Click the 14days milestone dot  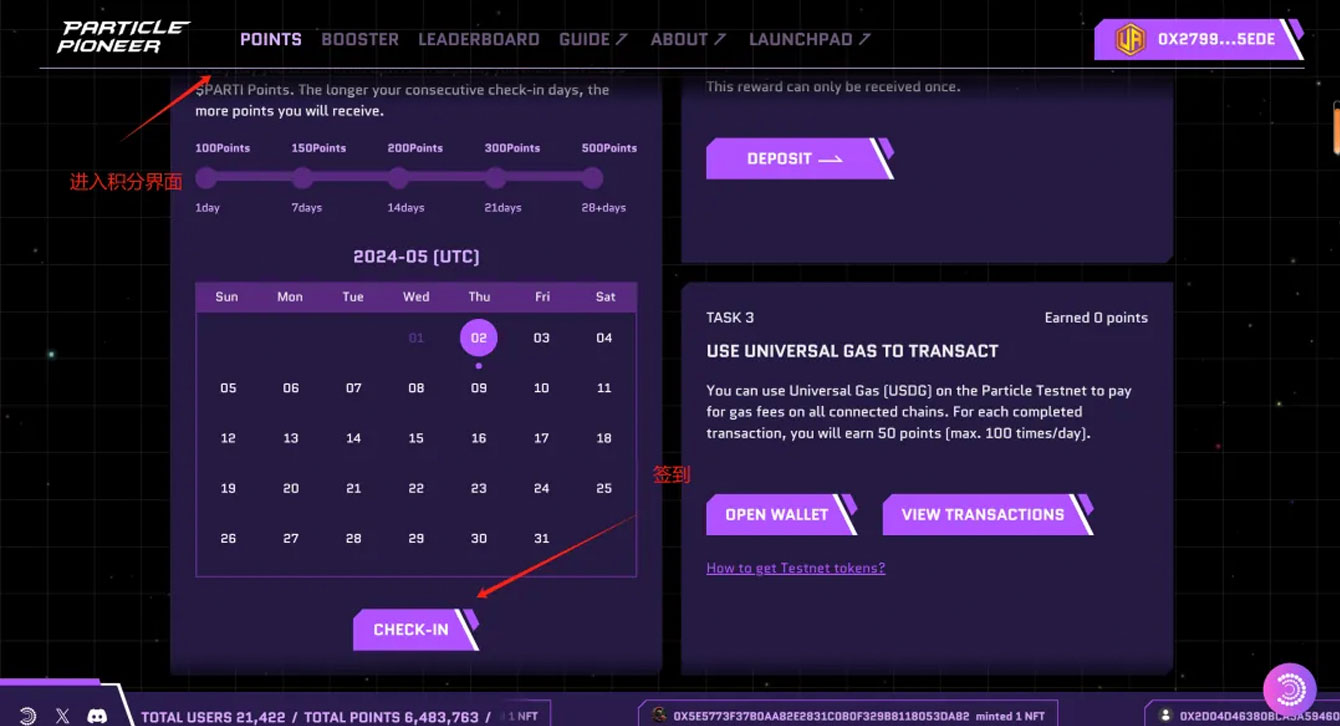tap(398, 178)
